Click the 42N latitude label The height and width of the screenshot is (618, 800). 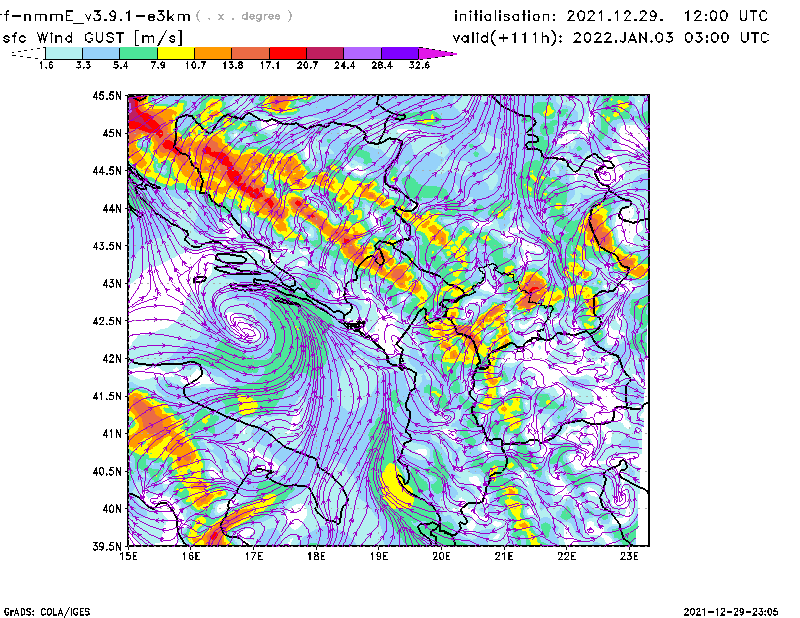[112, 358]
